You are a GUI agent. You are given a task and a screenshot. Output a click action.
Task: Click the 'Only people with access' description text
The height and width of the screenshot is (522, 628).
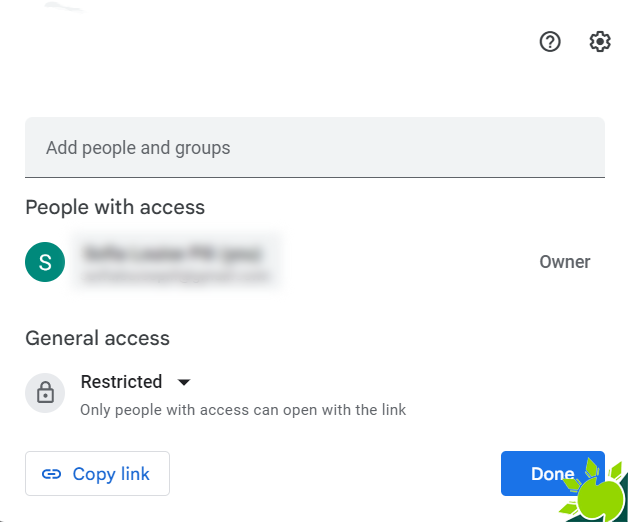pos(243,410)
